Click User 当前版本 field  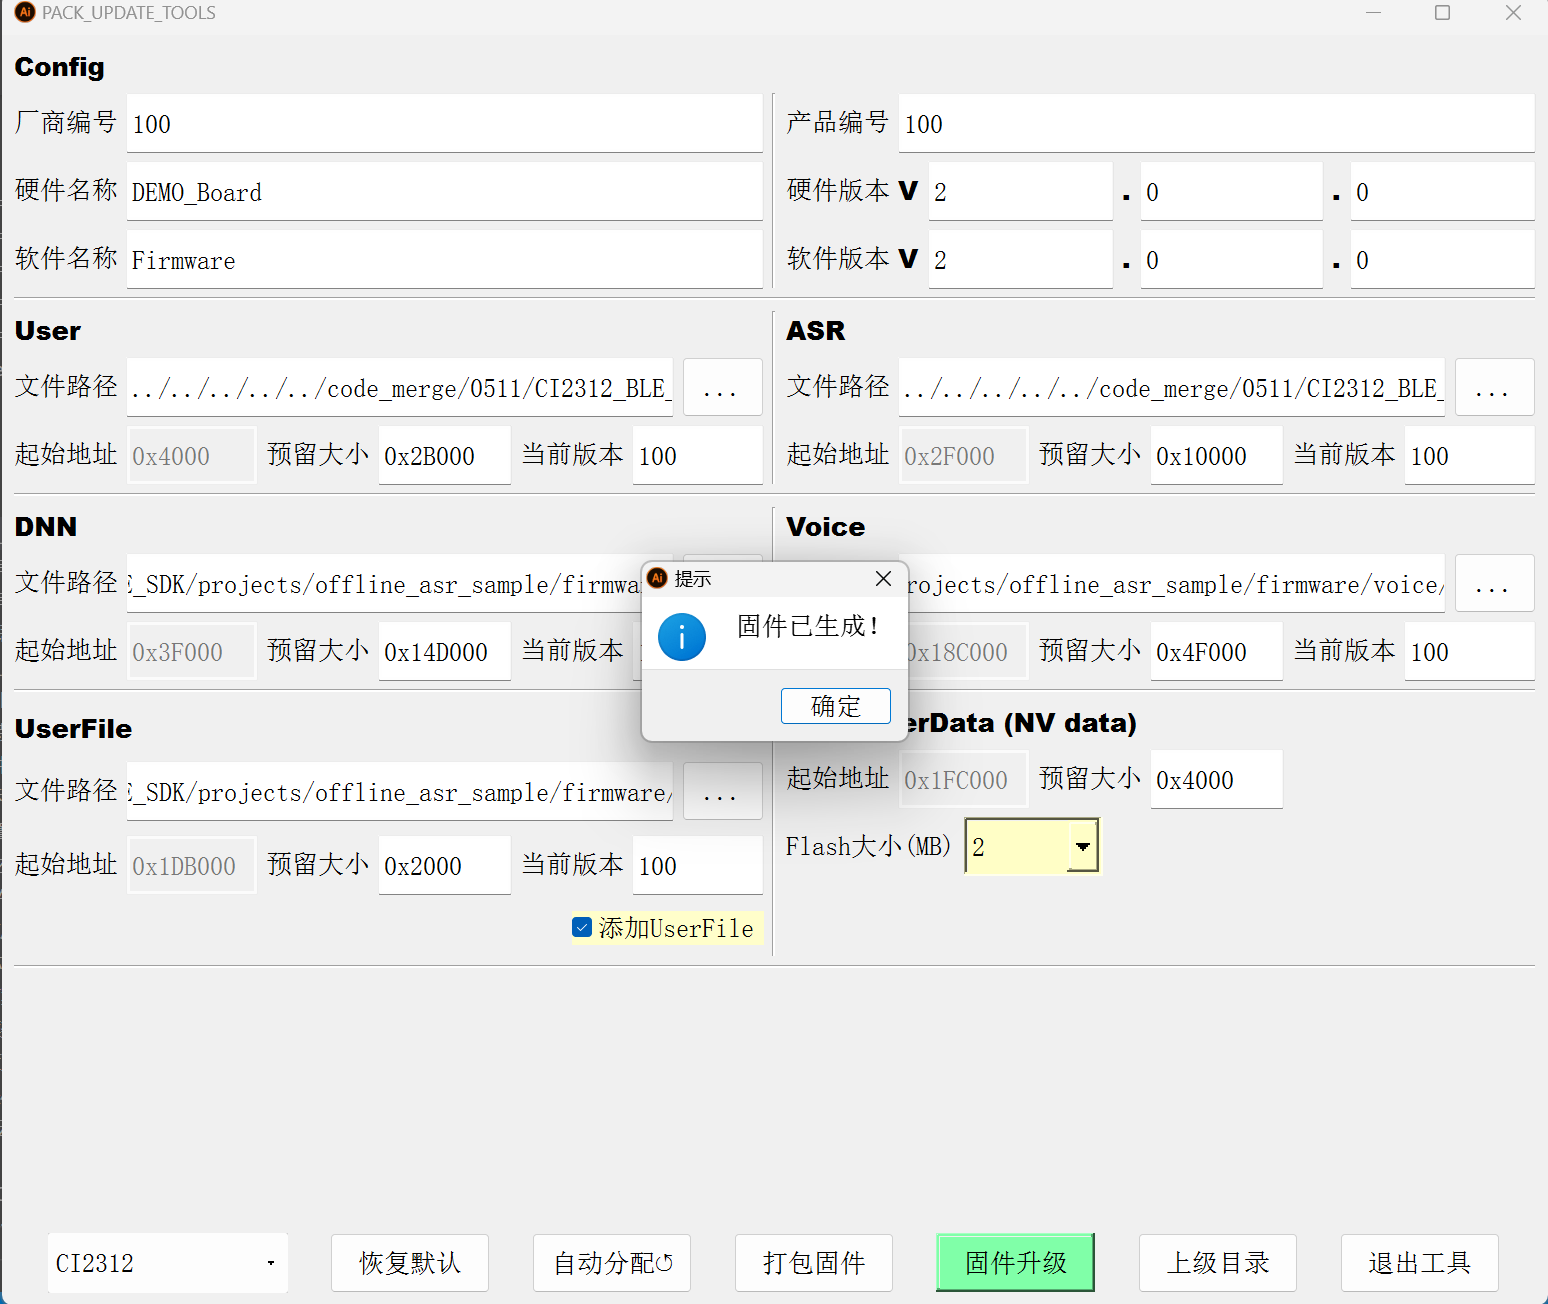(697, 455)
